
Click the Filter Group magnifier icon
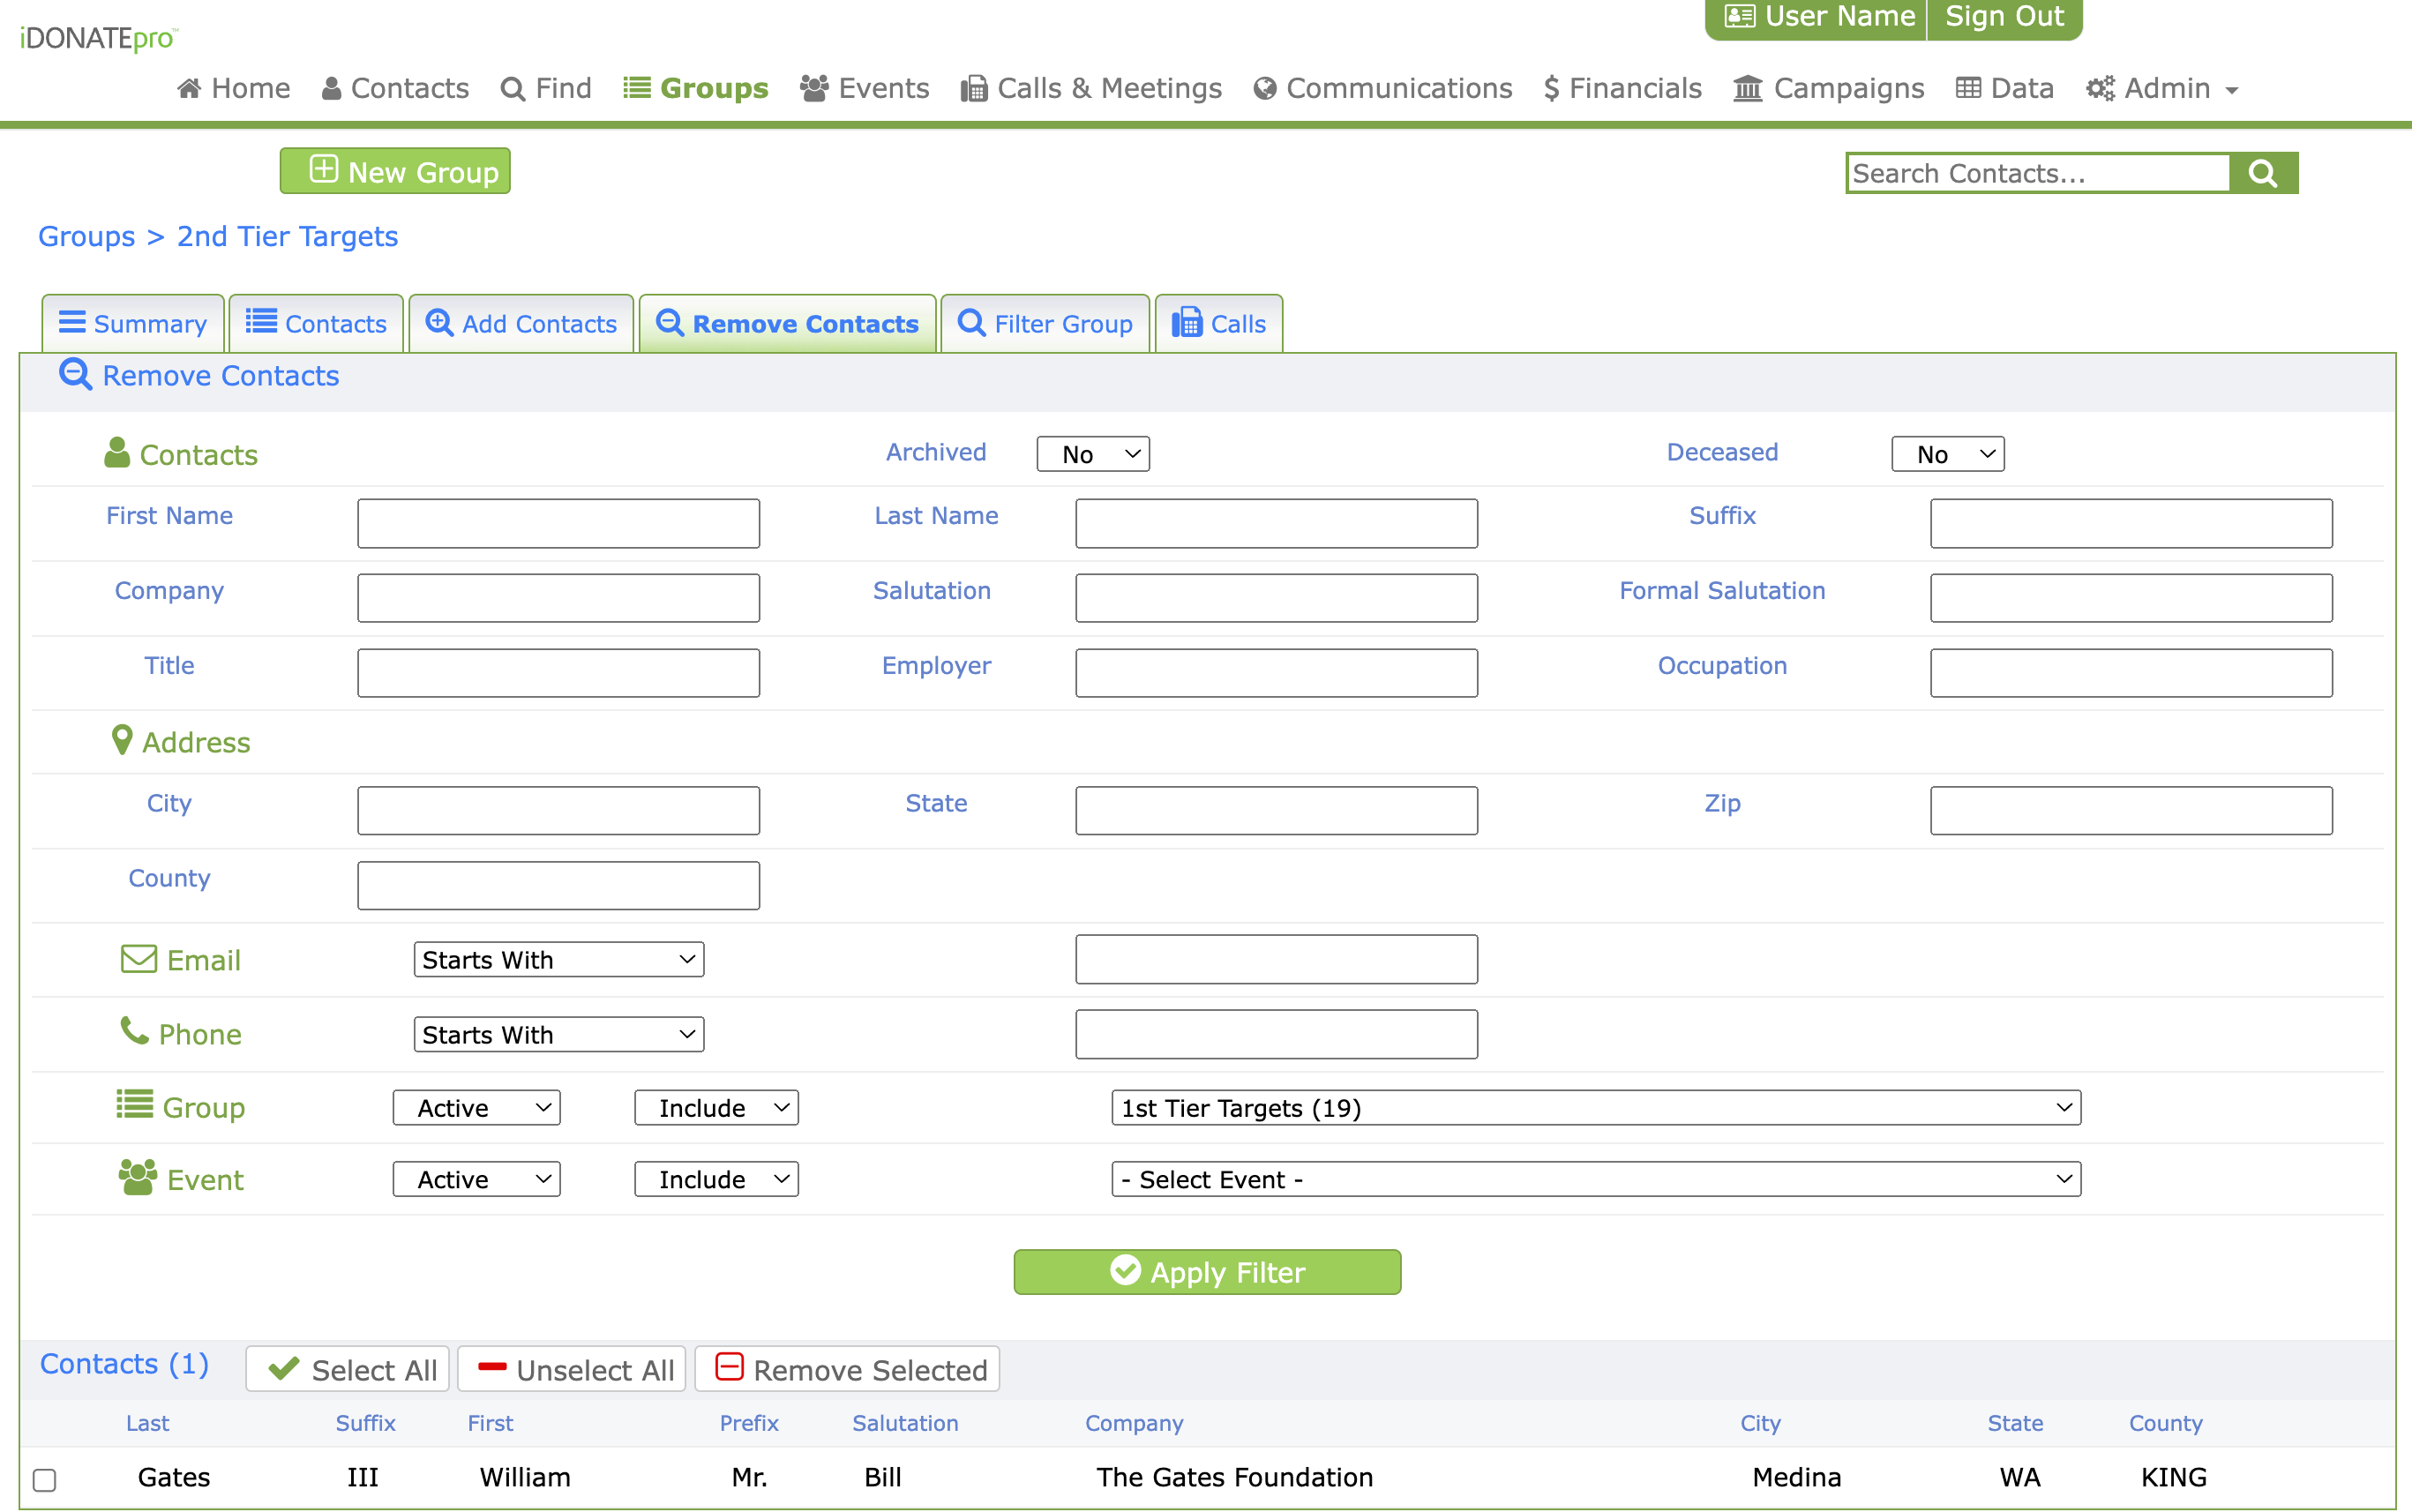pos(971,322)
